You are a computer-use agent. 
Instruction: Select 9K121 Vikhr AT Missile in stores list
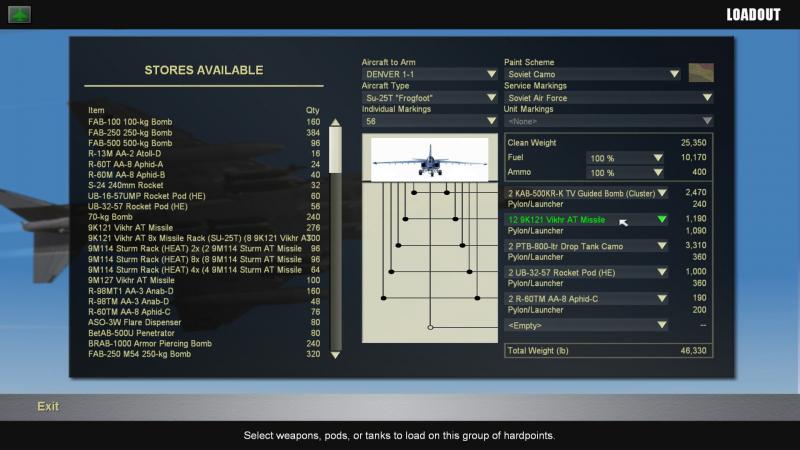pos(204,228)
